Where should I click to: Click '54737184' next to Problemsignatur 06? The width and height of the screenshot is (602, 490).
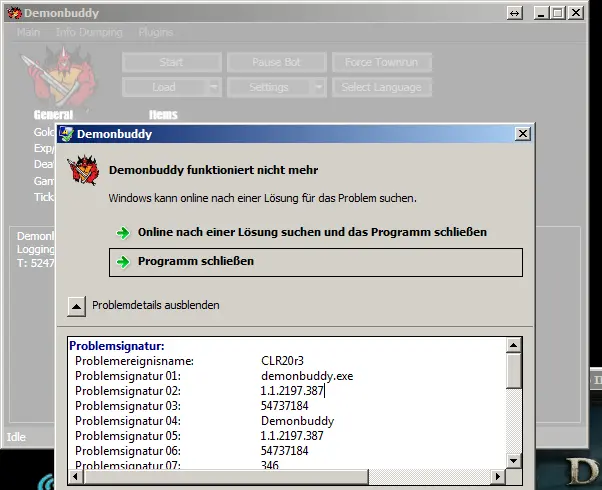pos(284,451)
